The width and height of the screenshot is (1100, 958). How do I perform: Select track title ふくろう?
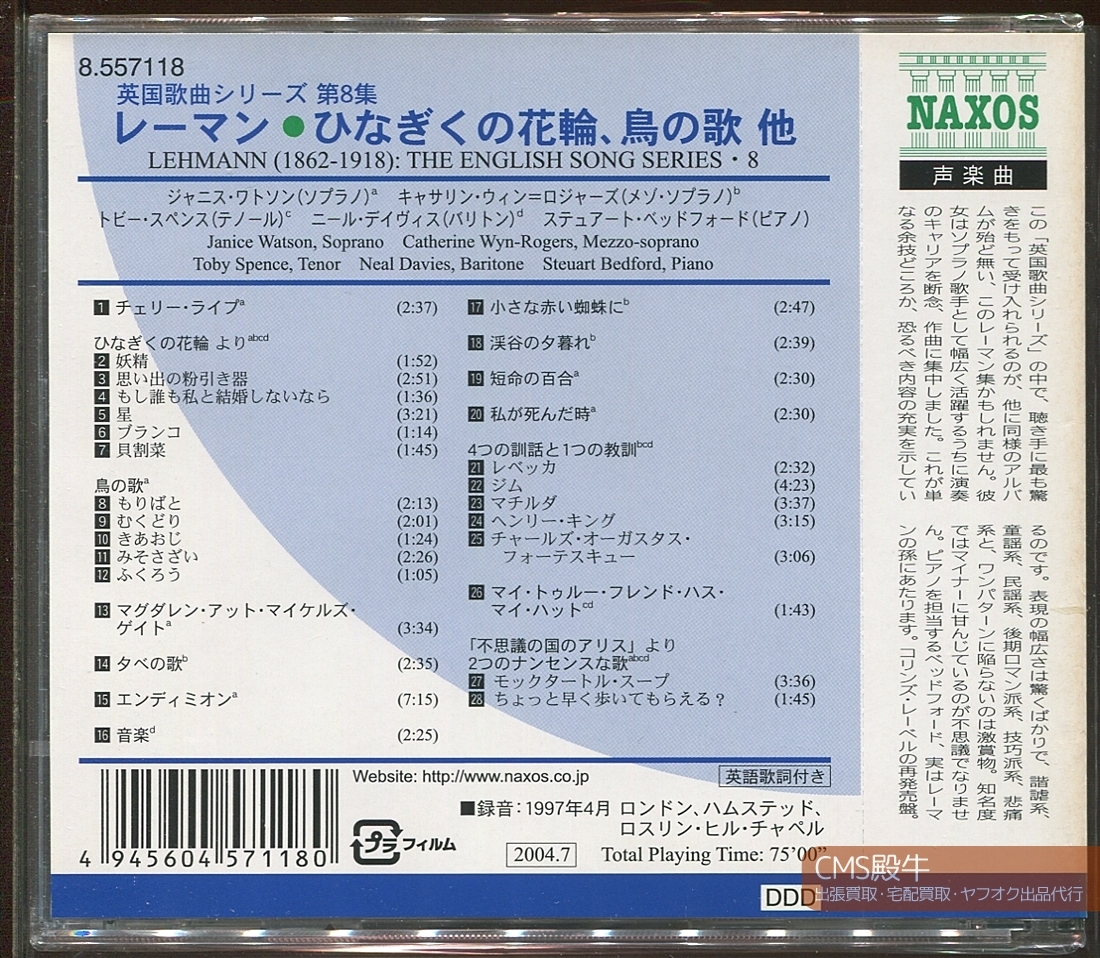coord(149,574)
